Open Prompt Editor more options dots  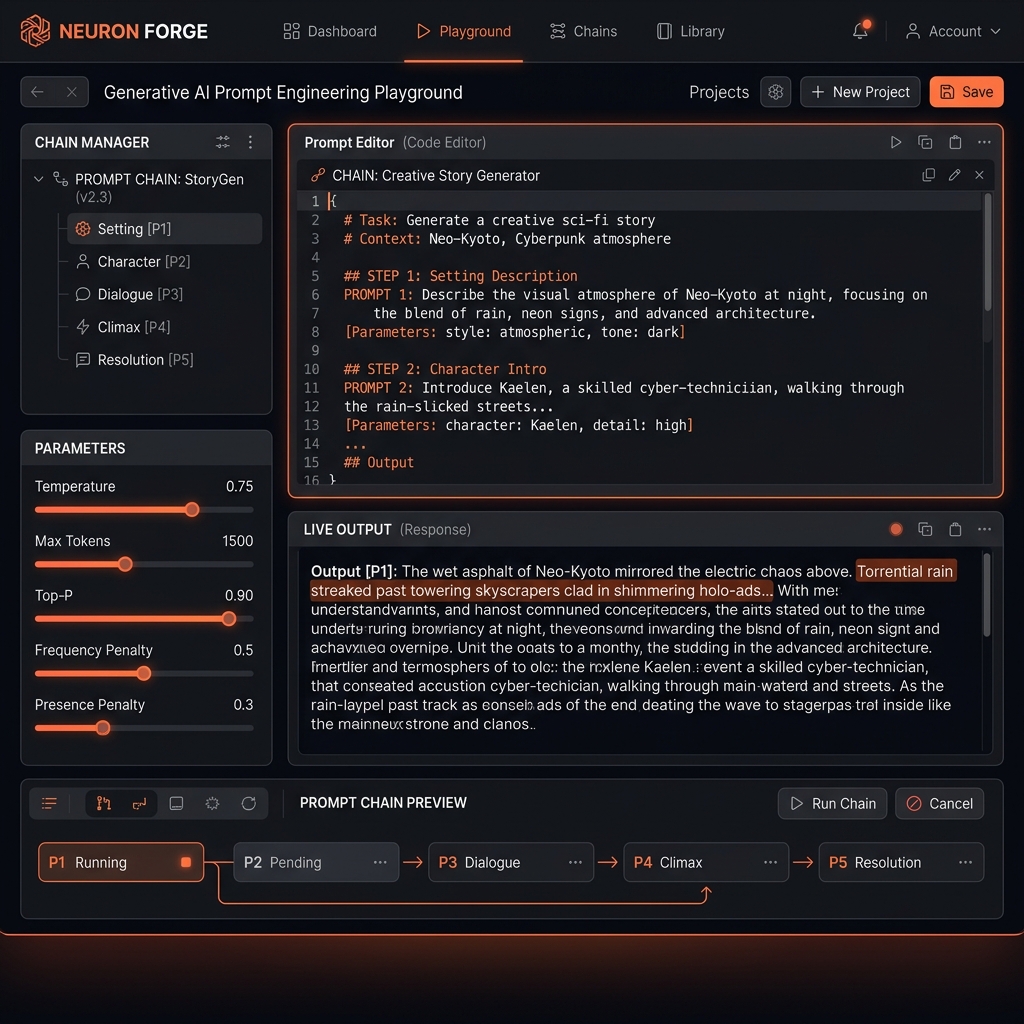[x=984, y=142]
